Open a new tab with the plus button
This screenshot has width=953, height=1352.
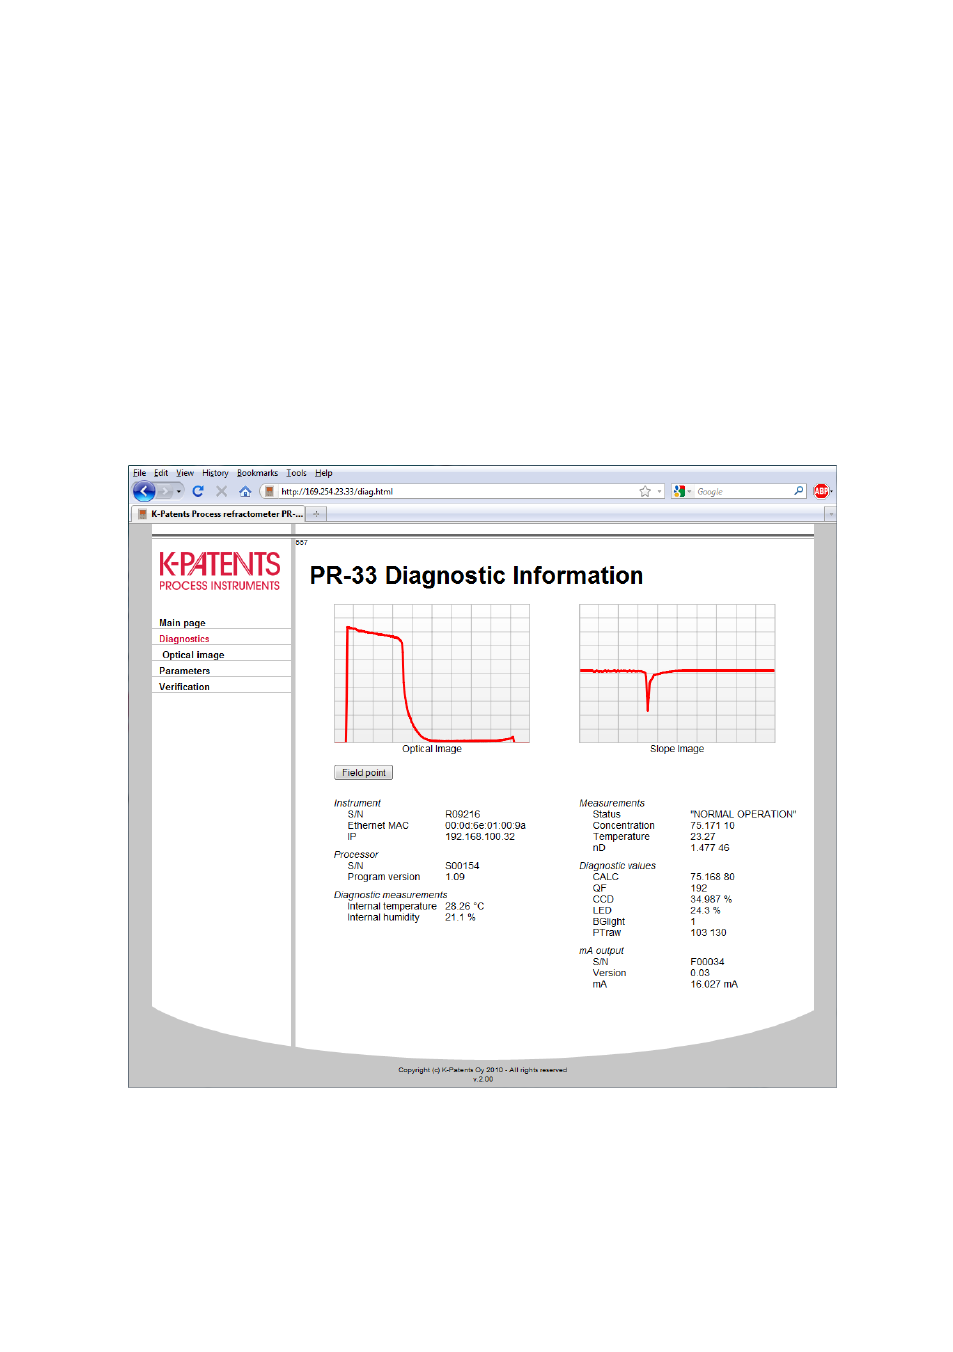316,514
